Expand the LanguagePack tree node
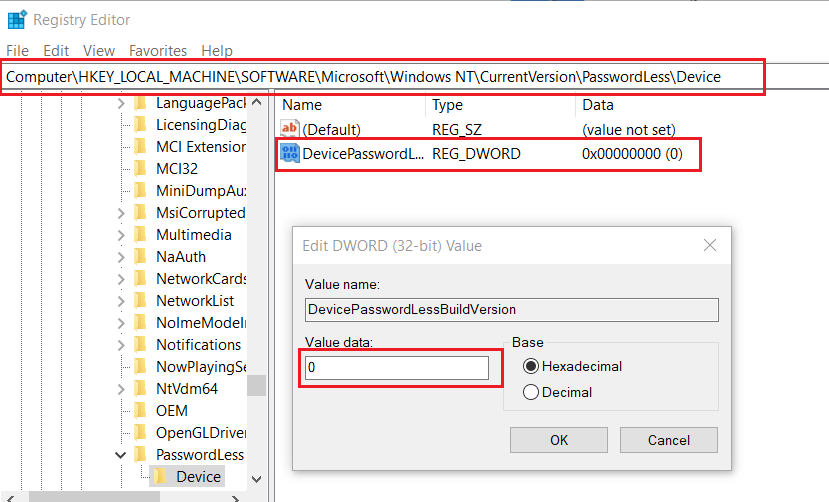The width and height of the screenshot is (829, 502). (x=121, y=103)
